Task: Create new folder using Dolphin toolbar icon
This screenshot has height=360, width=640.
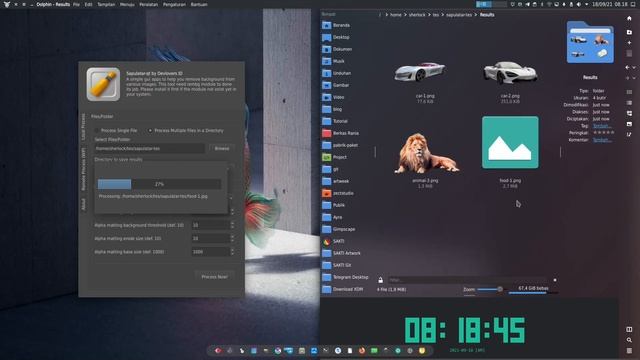Action: (x=629, y=32)
